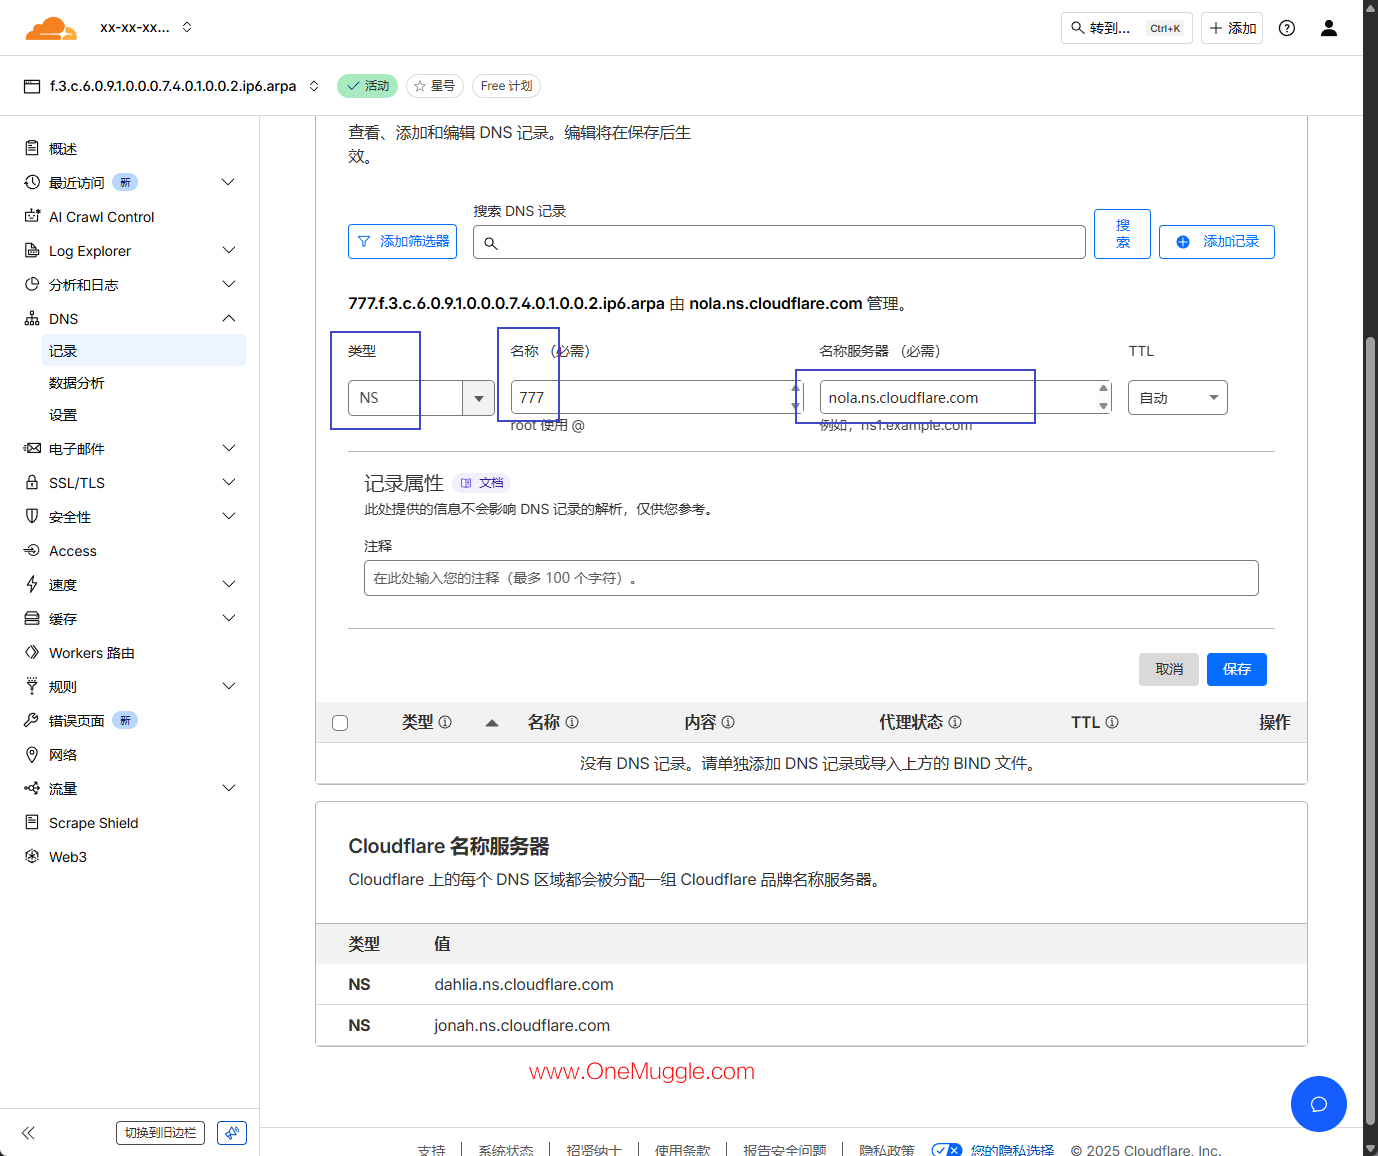Image resolution: width=1378 pixels, height=1156 pixels.
Task: Click the Access sidebar icon
Action: coord(32,550)
